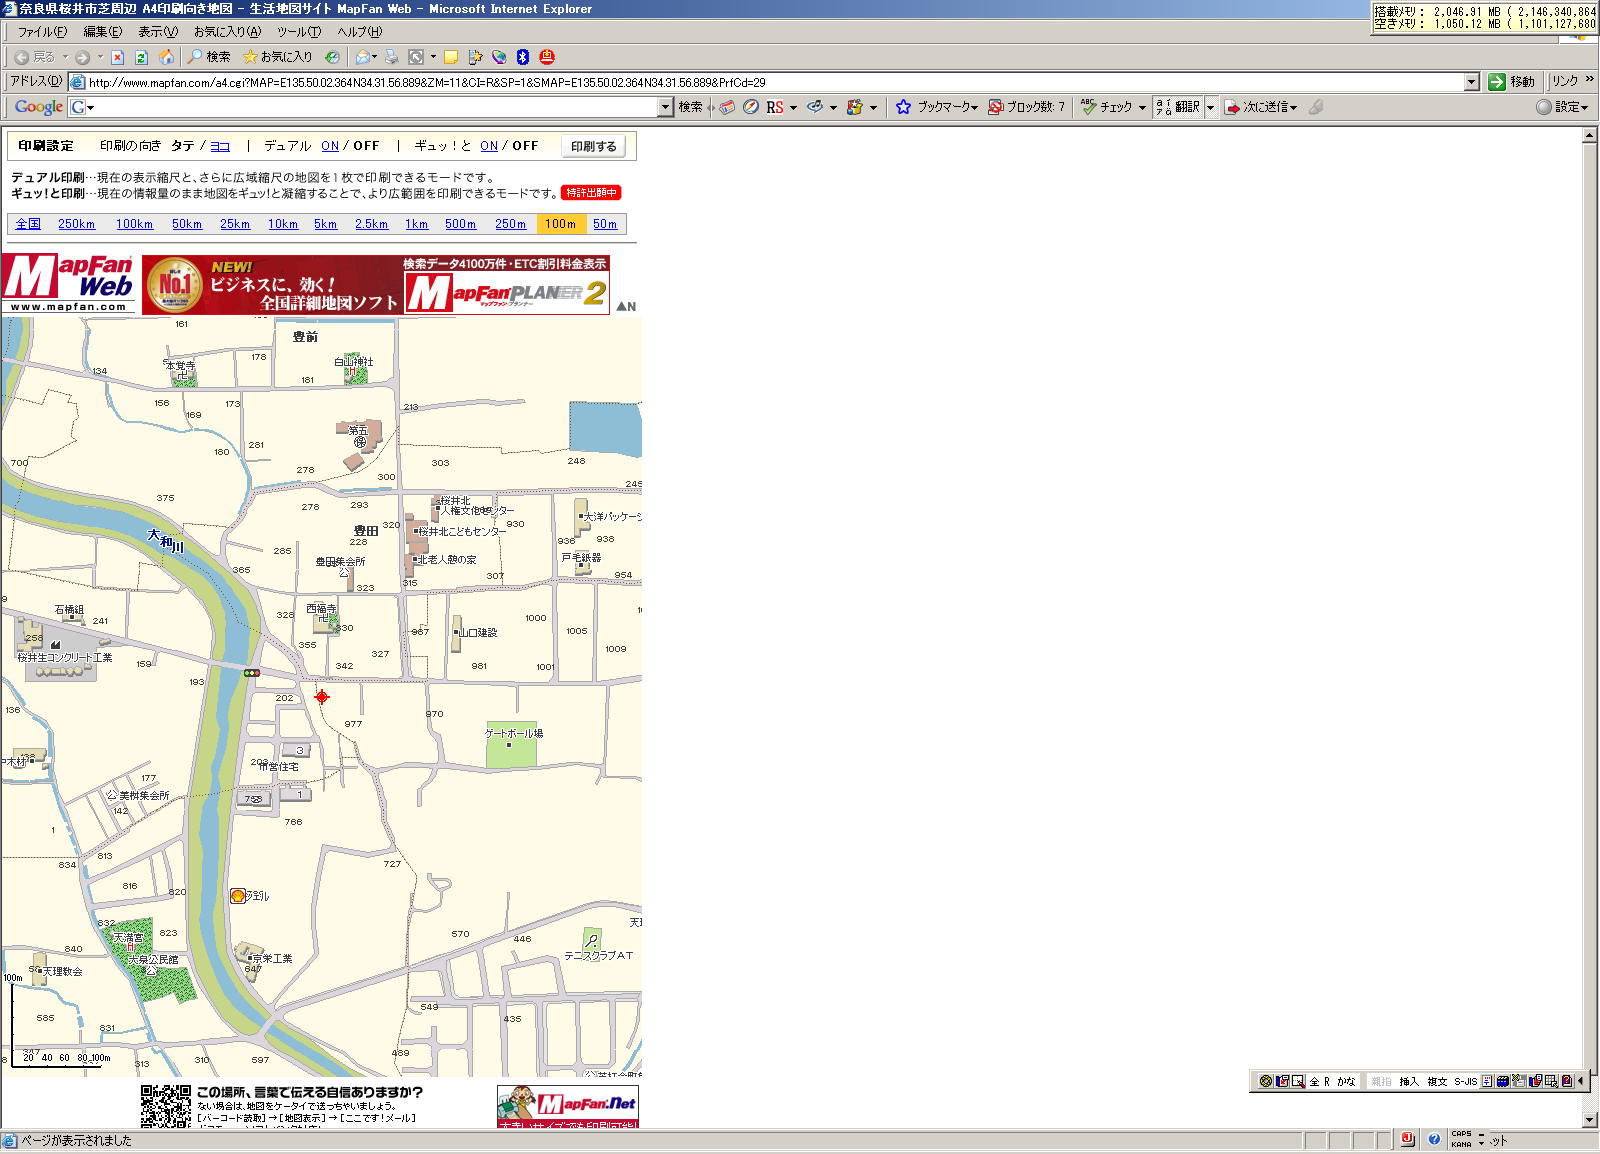This screenshot has width=1600, height=1154.
Task: Click the highlighter pen icon in Google toolbar
Action: 1316,107
